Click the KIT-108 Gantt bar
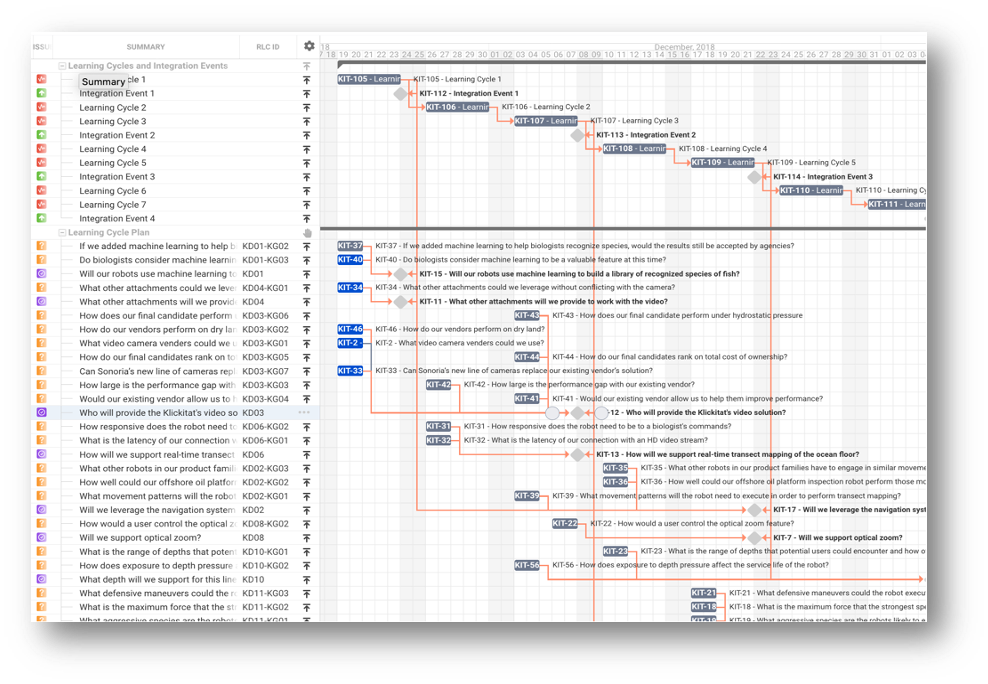The width and height of the screenshot is (988, 684). [634, 148]
